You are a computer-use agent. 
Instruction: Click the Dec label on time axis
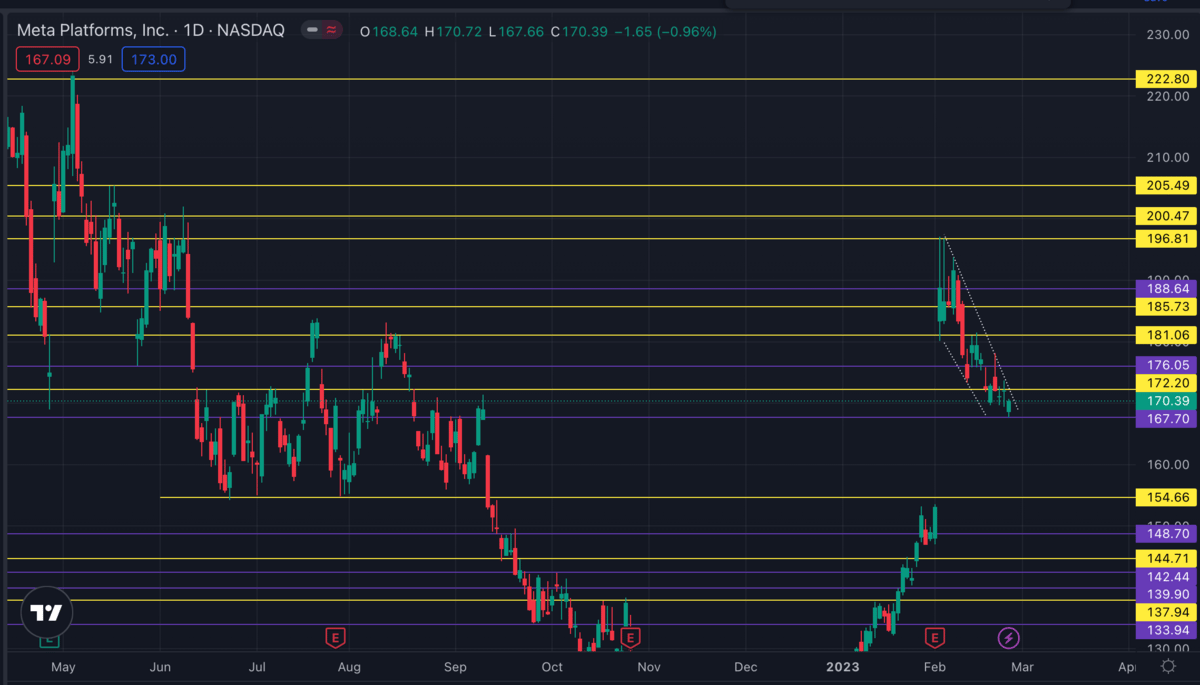745,666
